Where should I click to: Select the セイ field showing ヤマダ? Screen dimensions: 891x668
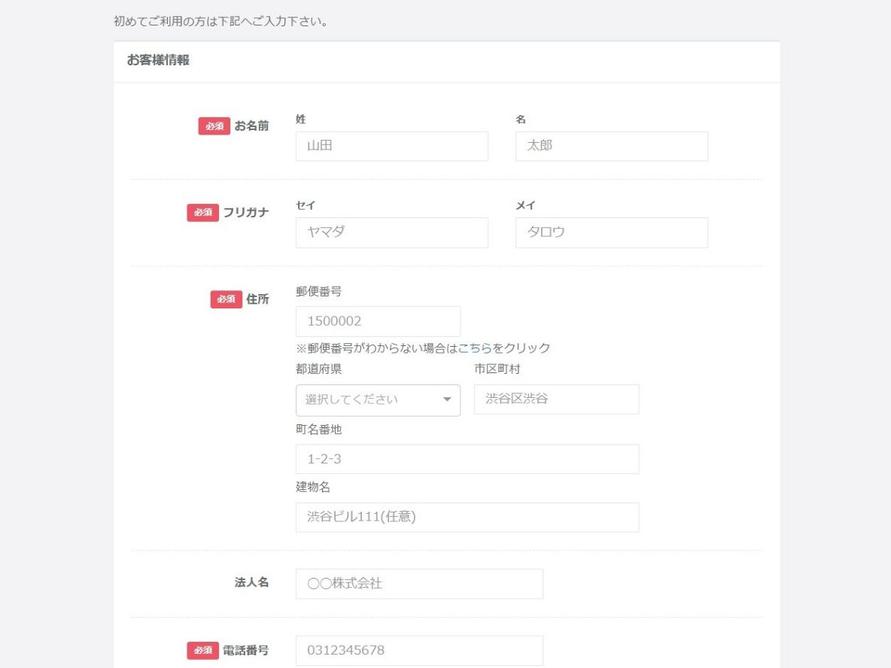pyautogui.click(x=392, y=233)
